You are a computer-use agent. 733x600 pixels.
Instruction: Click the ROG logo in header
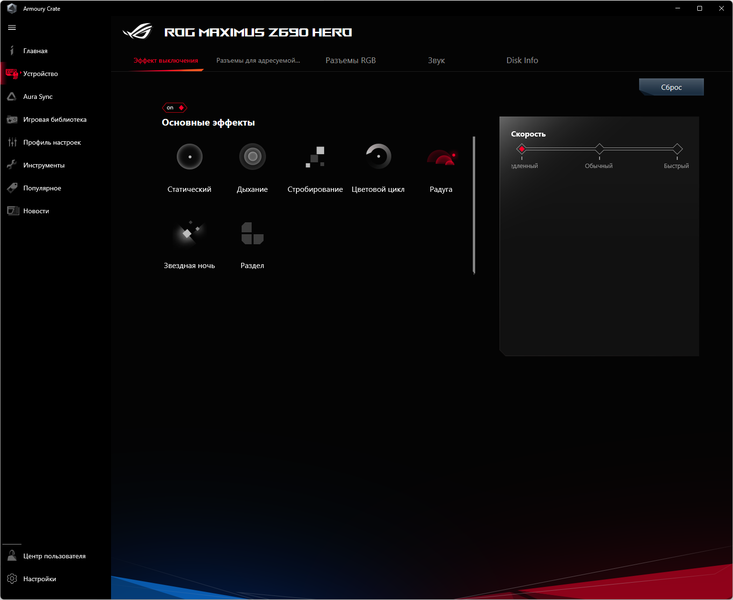pyautogui.click(x=137, y=31)
